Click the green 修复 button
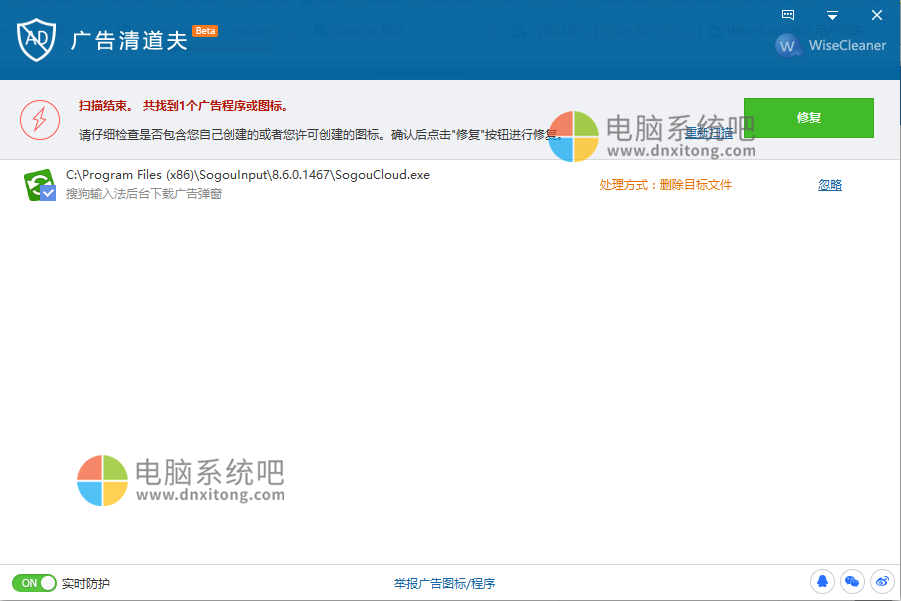Screen dimensions: 901x601 click(808, 118)
